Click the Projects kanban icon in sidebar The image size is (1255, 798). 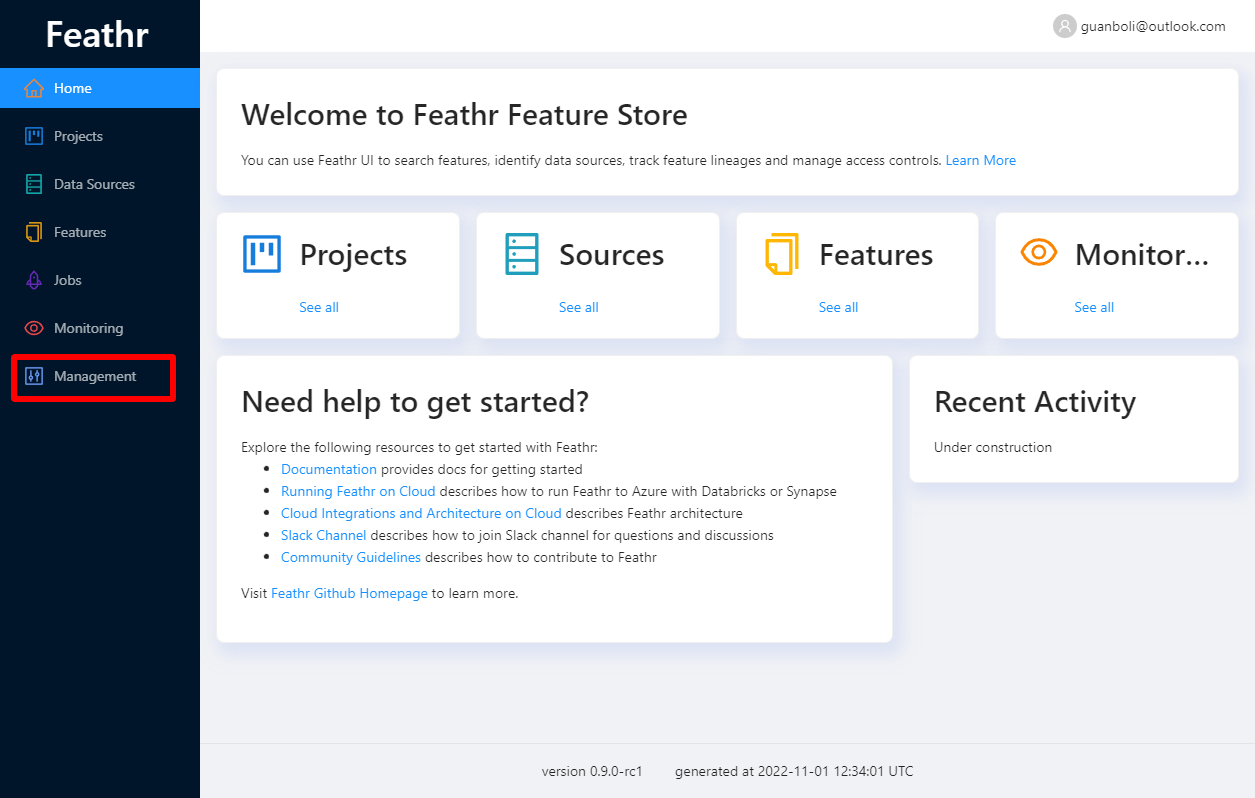click(34, 136)
